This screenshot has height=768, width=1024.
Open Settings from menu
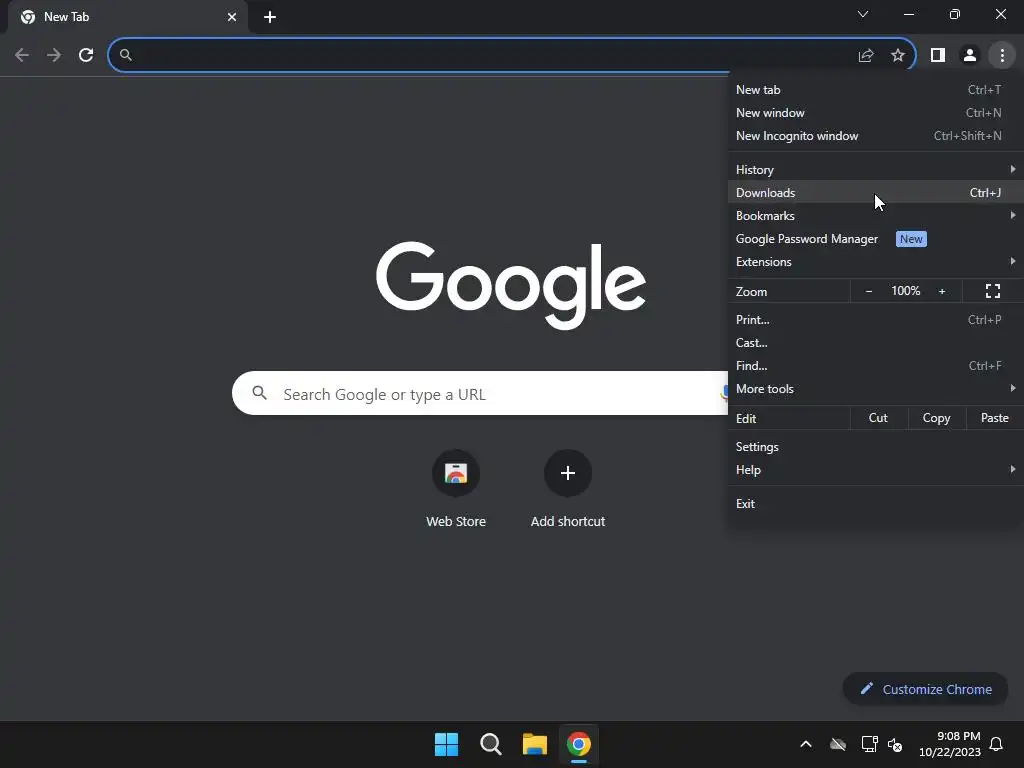[875, 447]
